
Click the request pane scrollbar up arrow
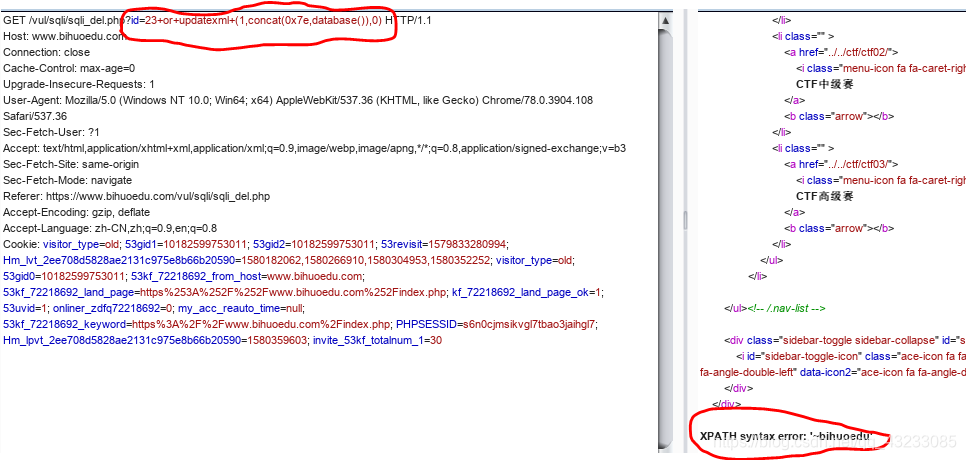pos(665,20)
